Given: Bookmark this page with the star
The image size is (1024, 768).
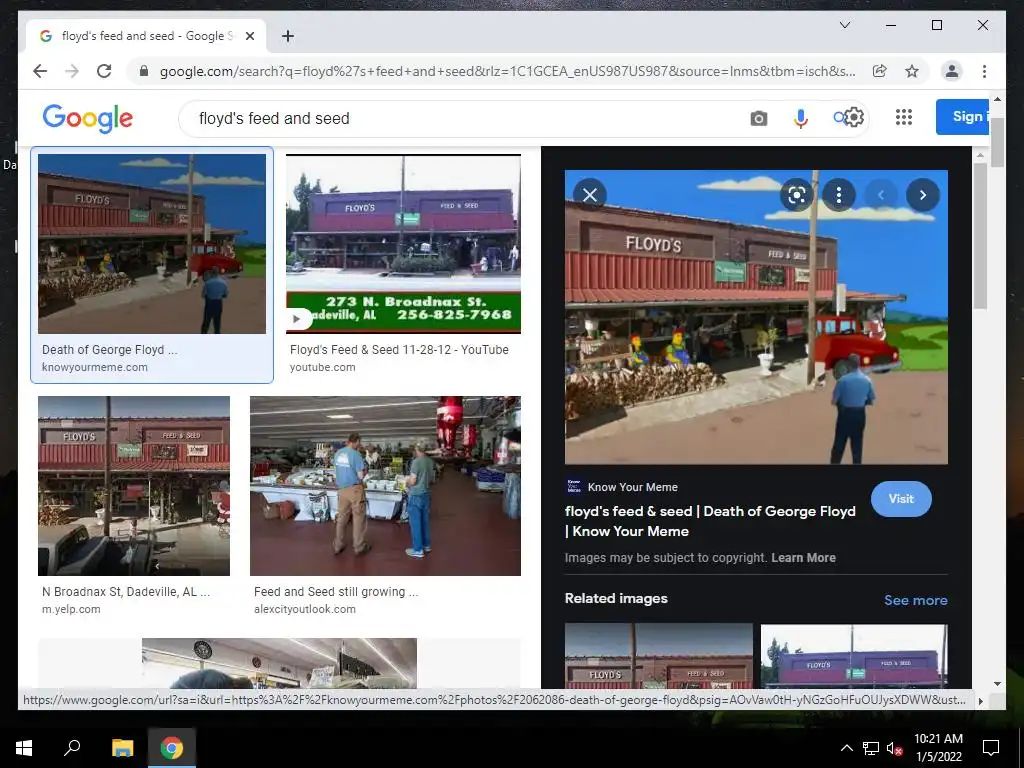Looking at the screenshot, I should click(x=912, y=71).
